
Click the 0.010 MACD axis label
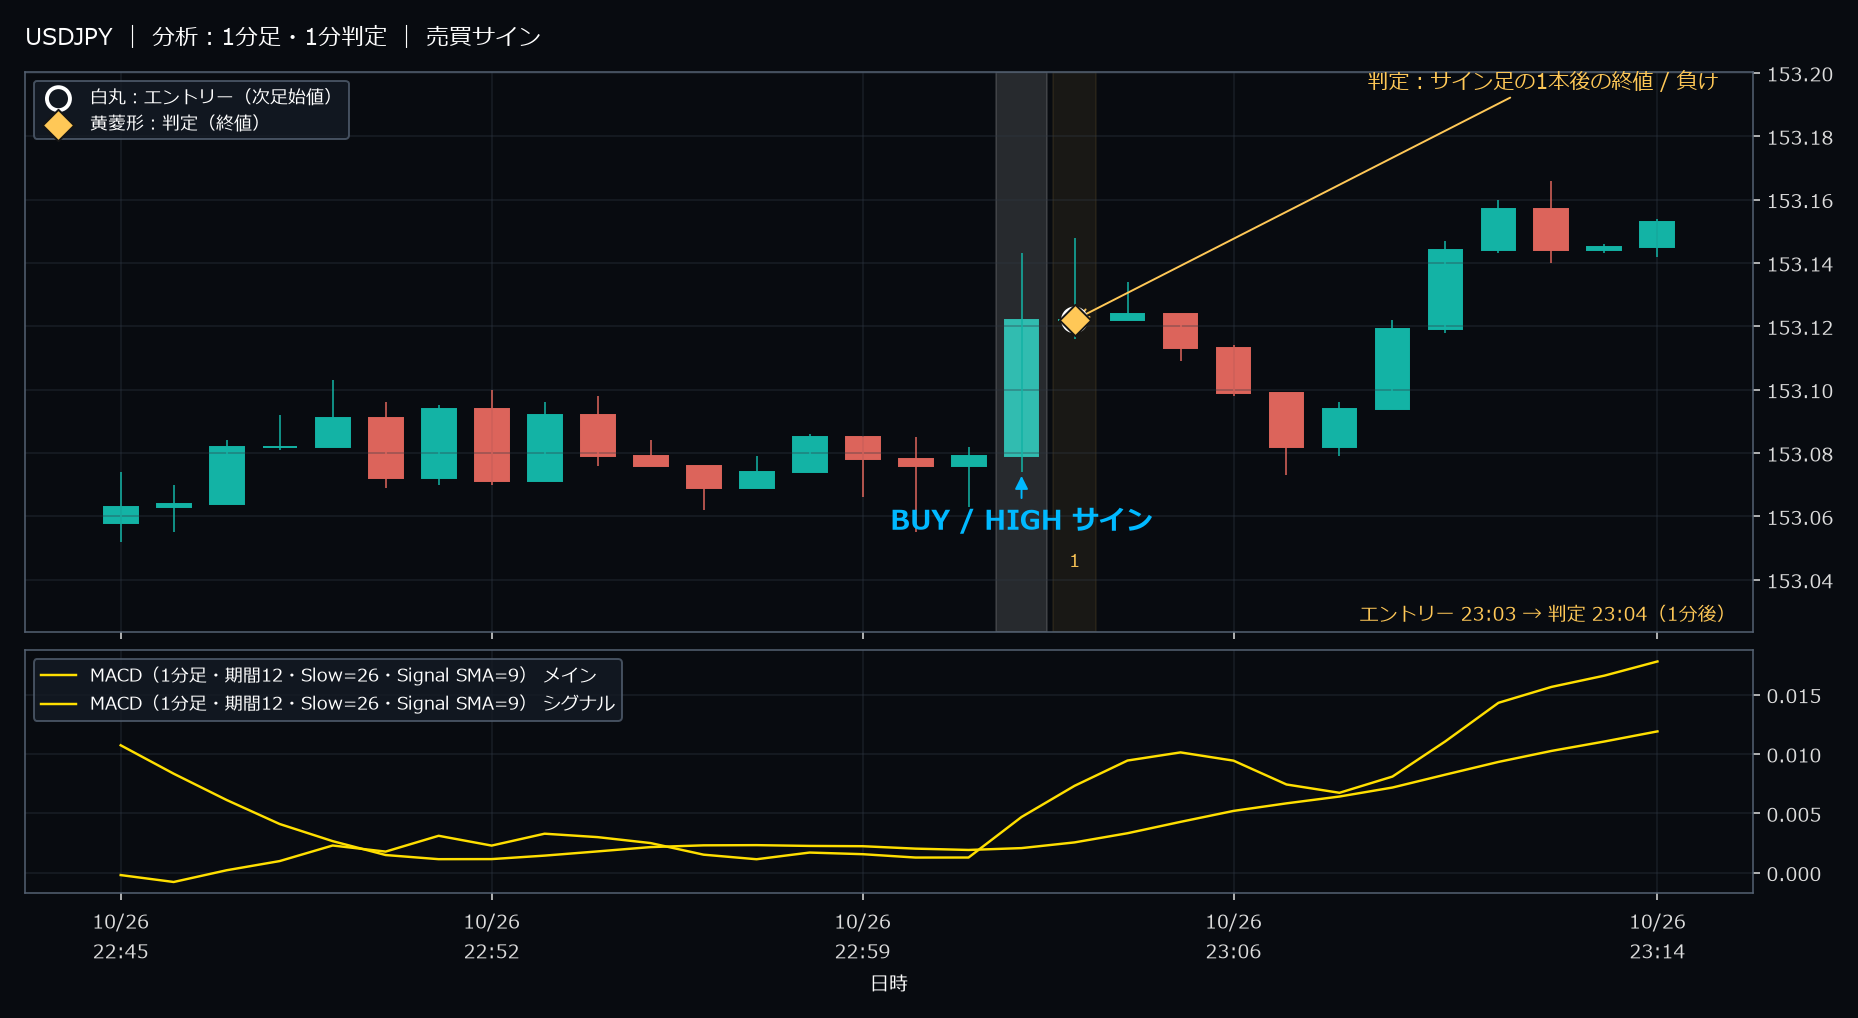click(1794, 756)
